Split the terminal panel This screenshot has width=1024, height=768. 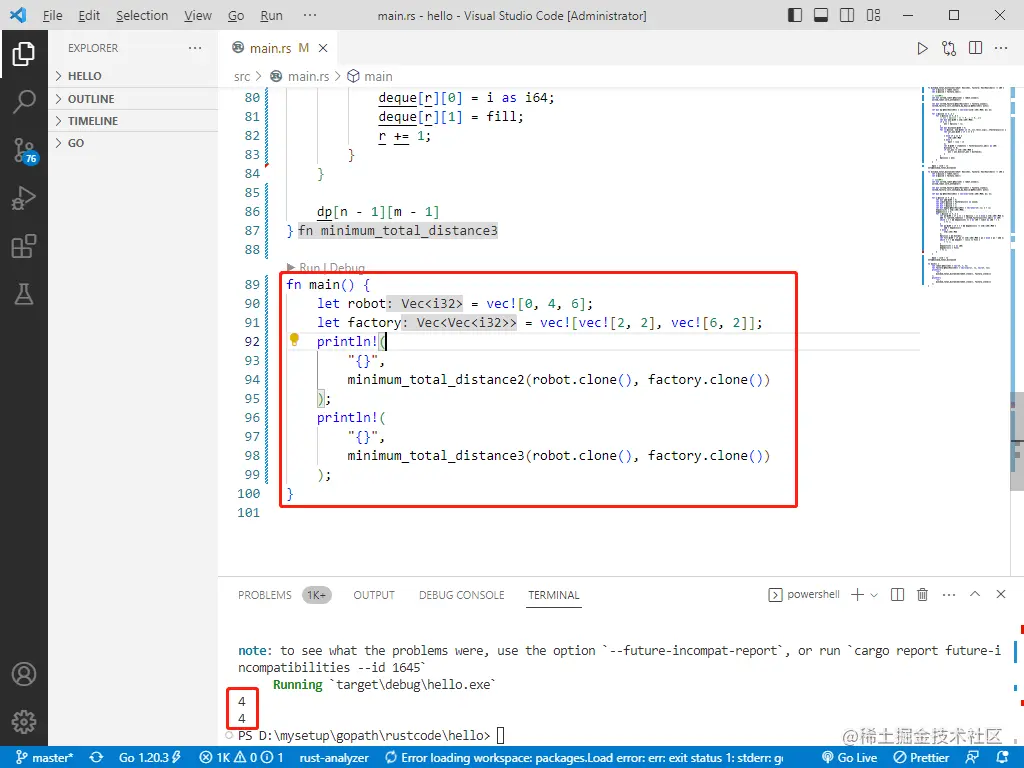pyautogui.click(x=897, y=594)
